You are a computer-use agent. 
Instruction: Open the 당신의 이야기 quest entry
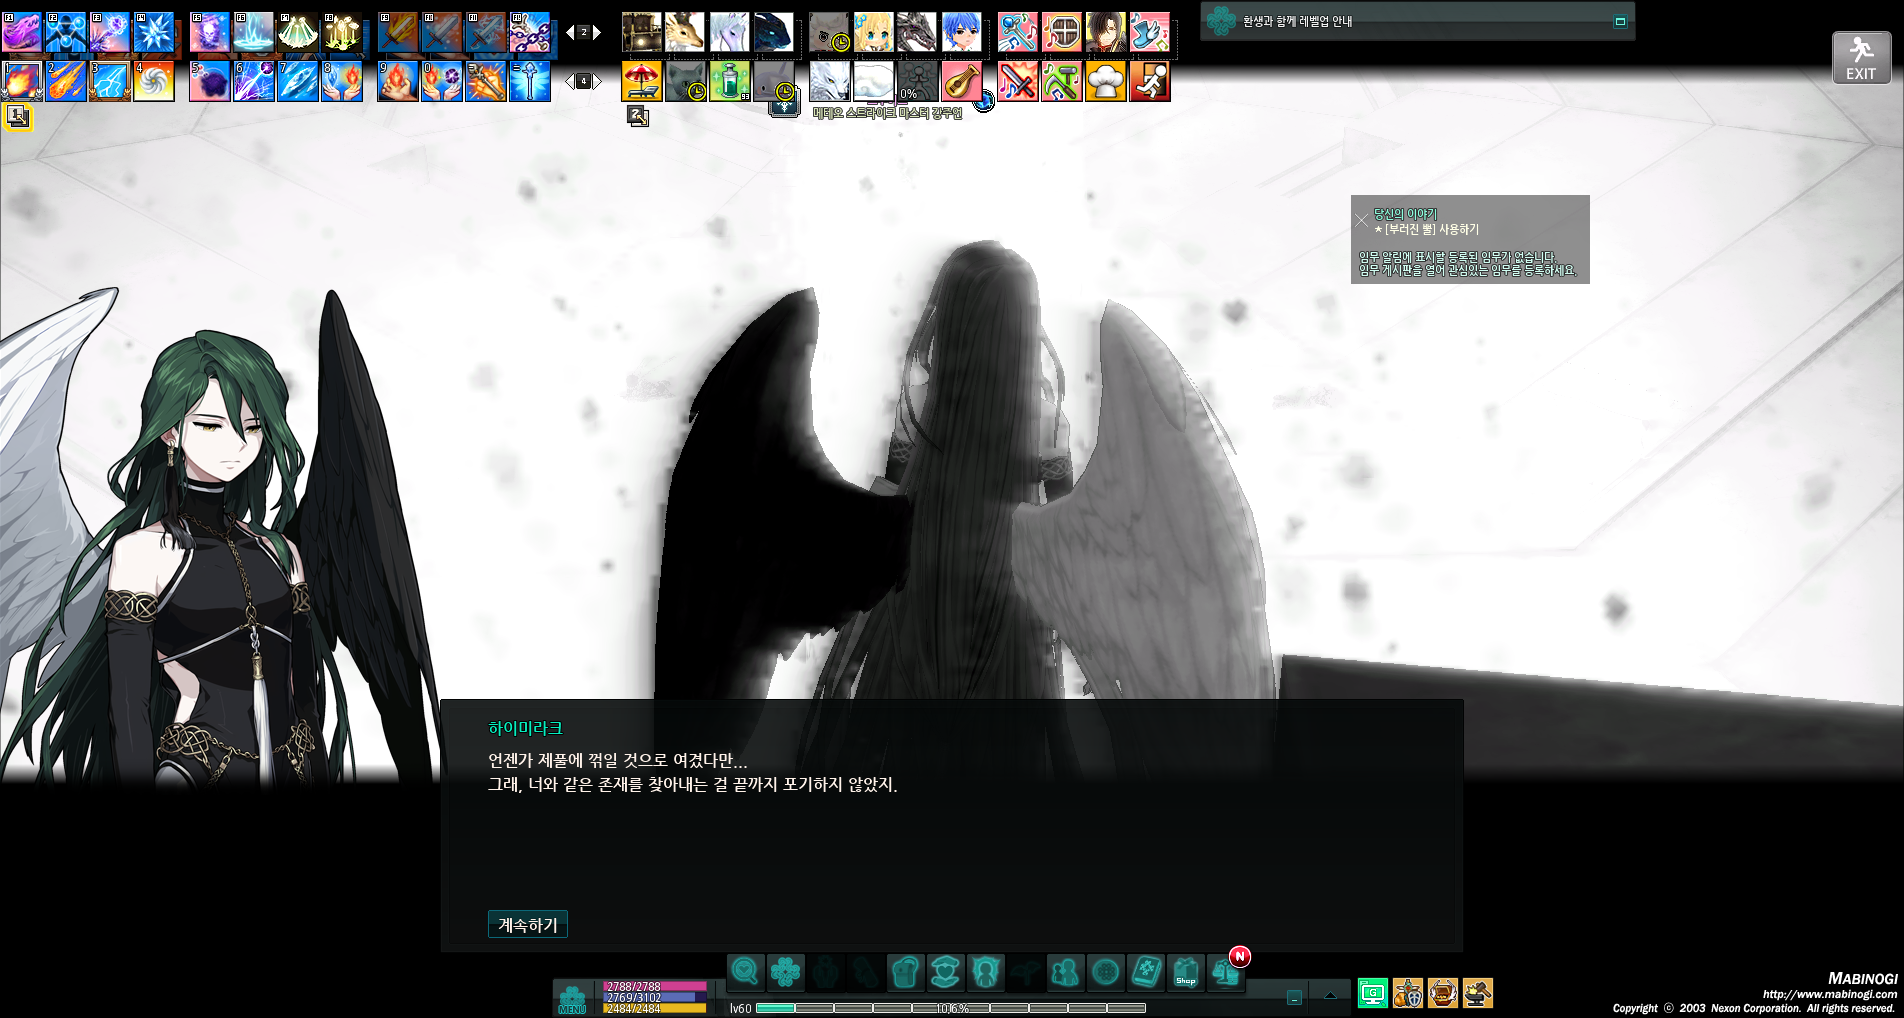point(1405,213)
